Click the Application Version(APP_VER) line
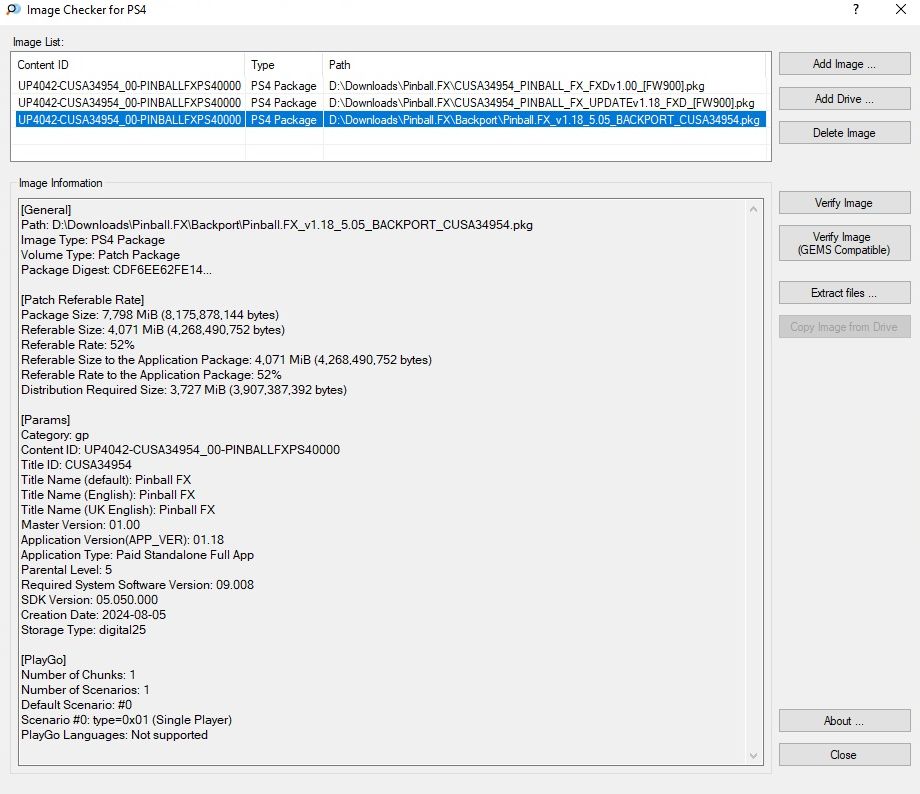 click(x=122, y=540)
